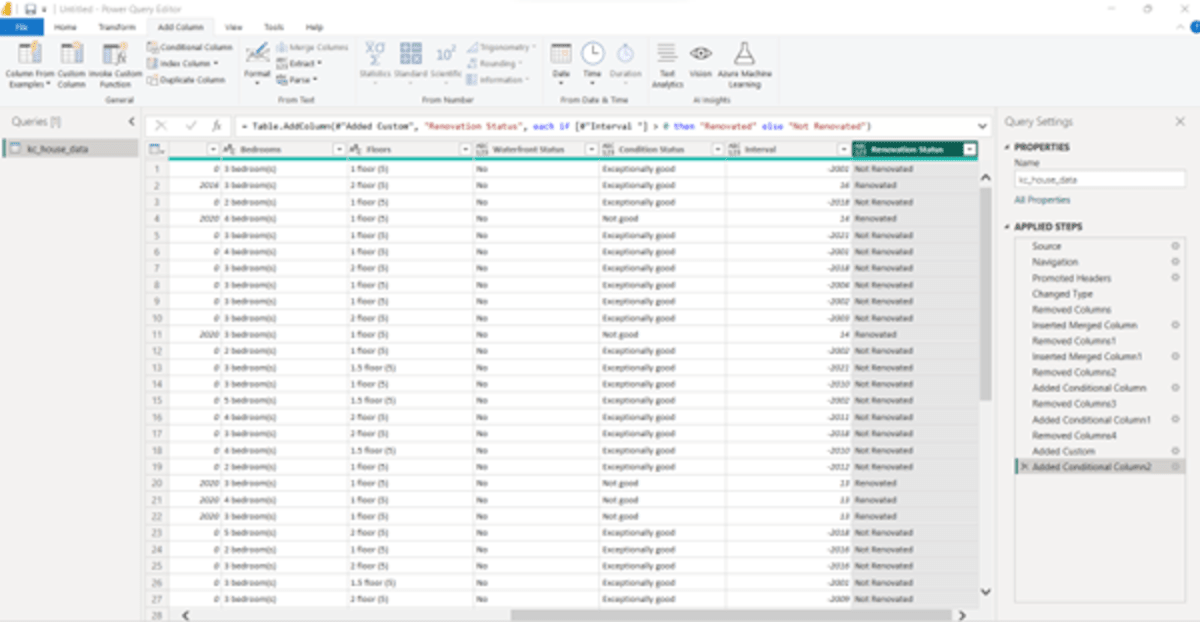Close the Query Settings pane
The width and height of the screenshot is (1200, 622).
(x=1180, y=122)
